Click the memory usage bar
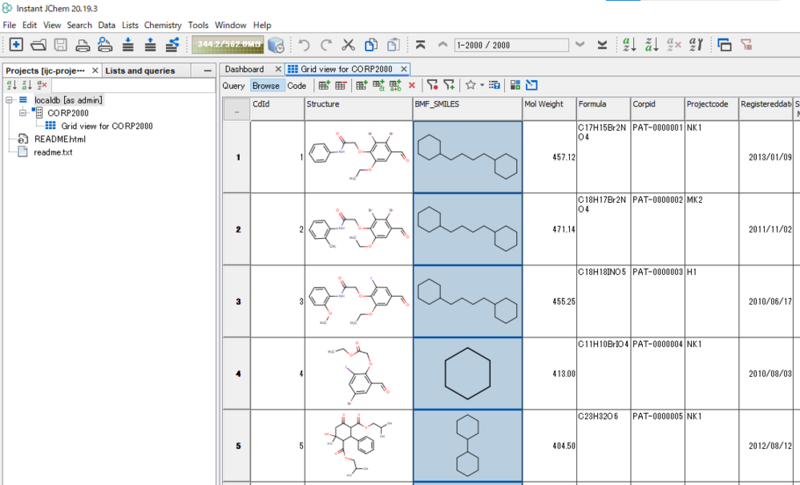 (x=228, y=45)
